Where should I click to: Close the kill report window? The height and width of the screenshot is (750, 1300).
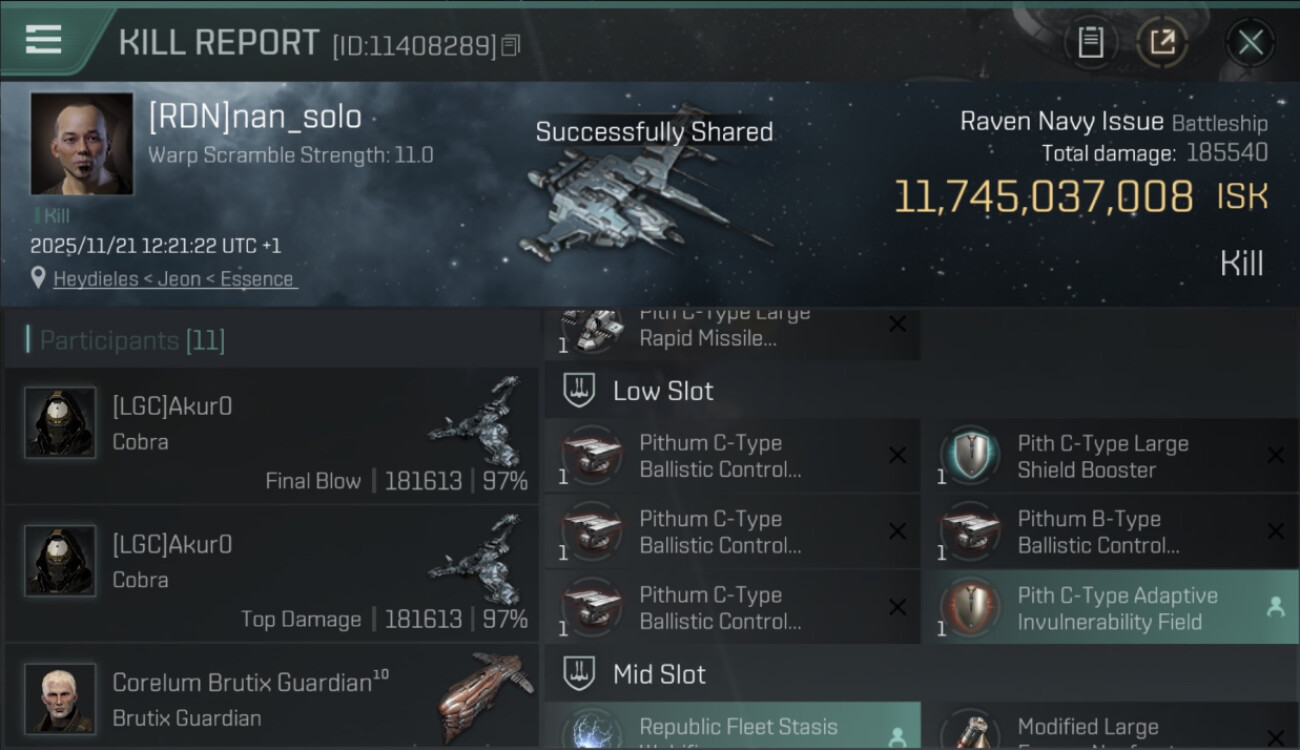point(1250,43)
